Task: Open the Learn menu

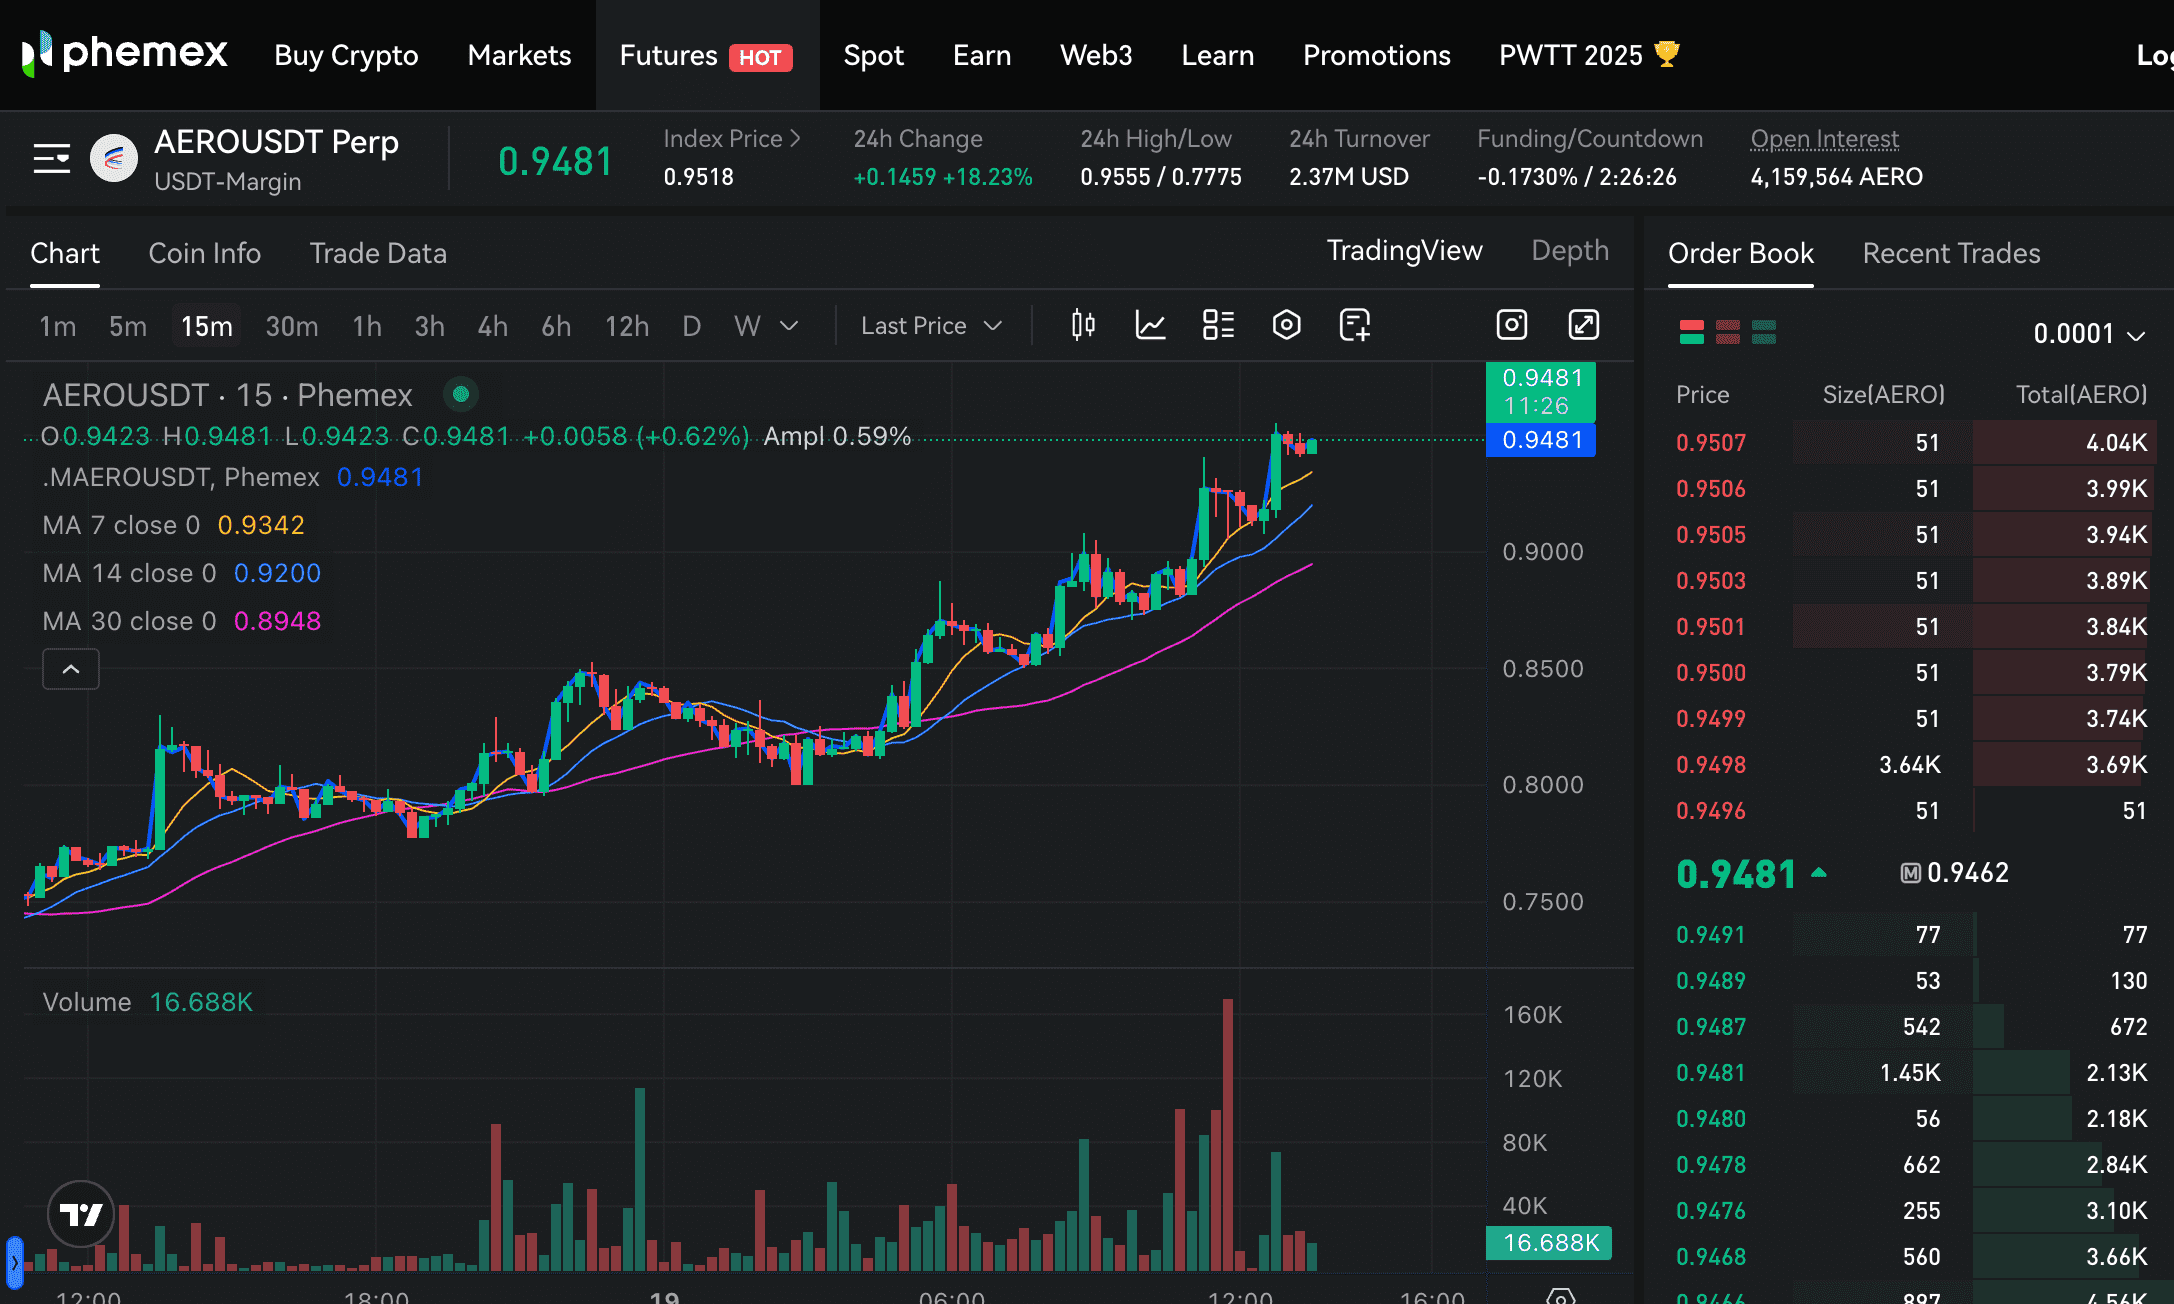Action: point(1217,55)
